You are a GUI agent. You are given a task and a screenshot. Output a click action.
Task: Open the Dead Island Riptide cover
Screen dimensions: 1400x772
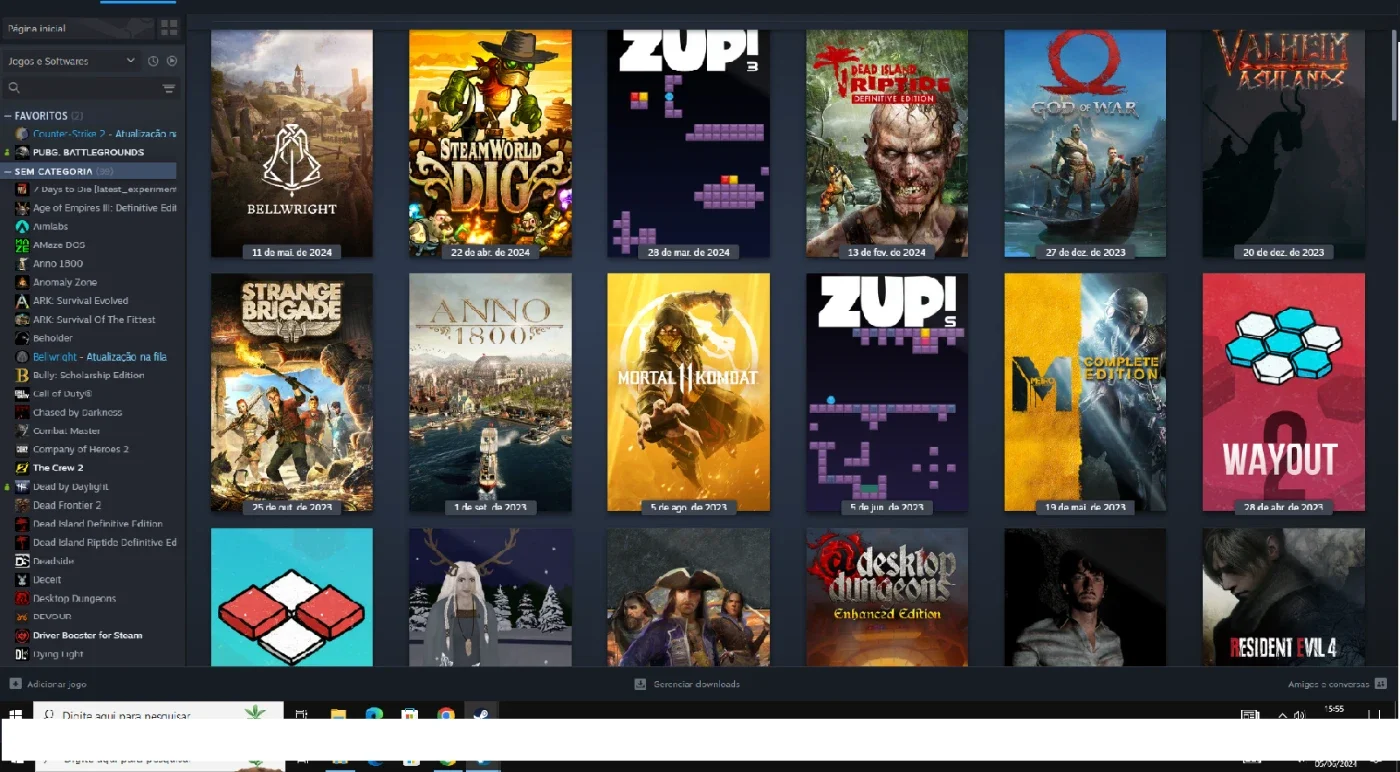(887, 143)
